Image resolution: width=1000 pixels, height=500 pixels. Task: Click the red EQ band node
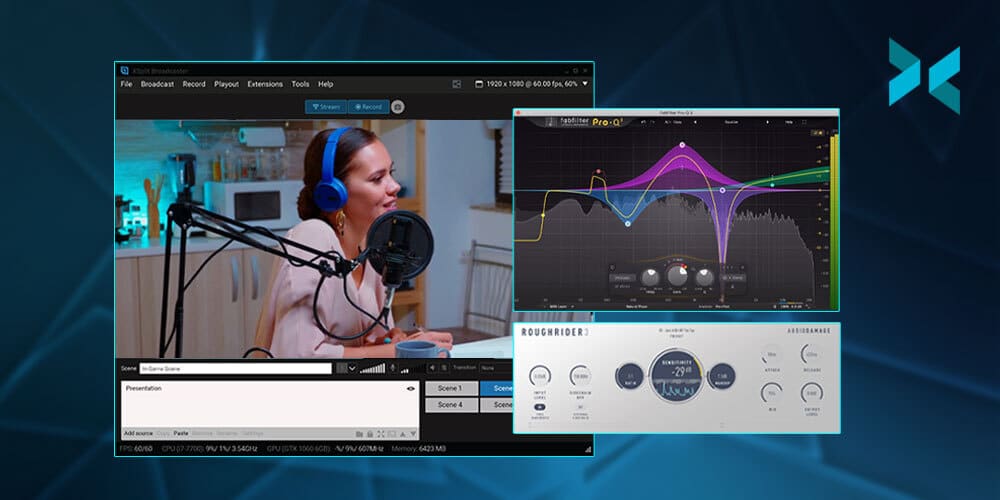(x=598, y=171)
